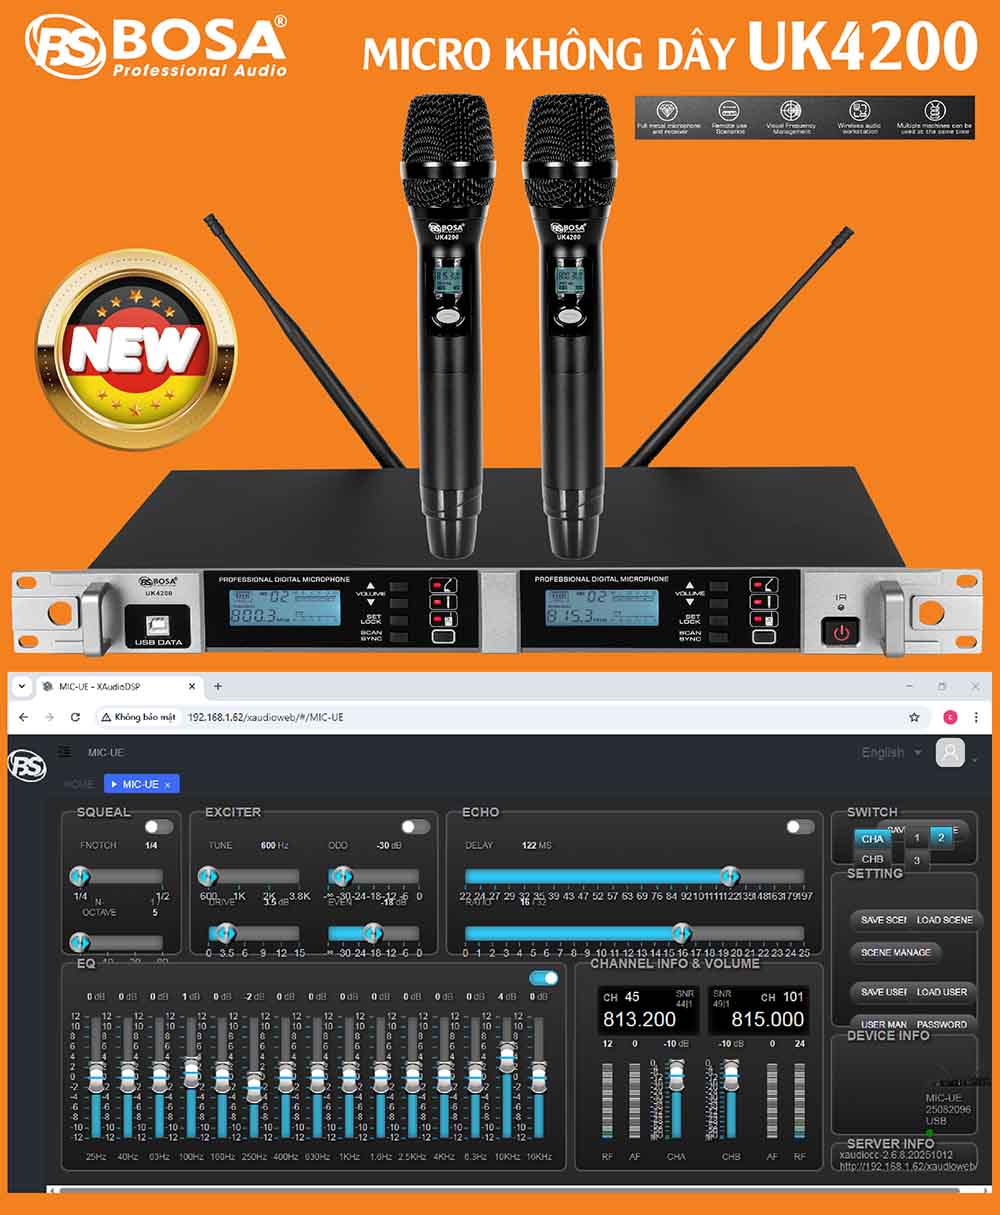The height and width of the screenshot is (1215, 1000).
Task: Open a new browser tab with plus icon
Action: pos(218,687)
